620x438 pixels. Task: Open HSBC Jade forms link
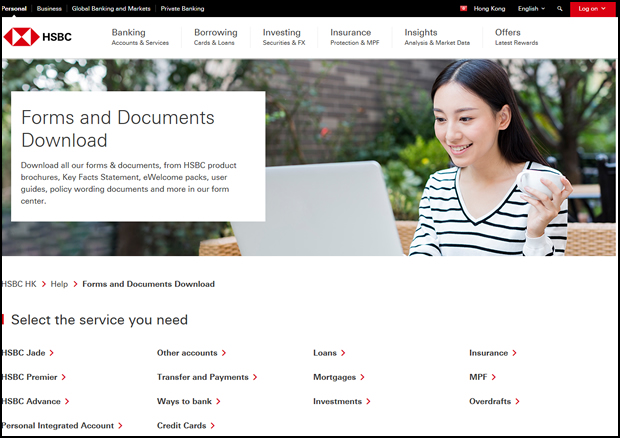click(x=23, y=353)
